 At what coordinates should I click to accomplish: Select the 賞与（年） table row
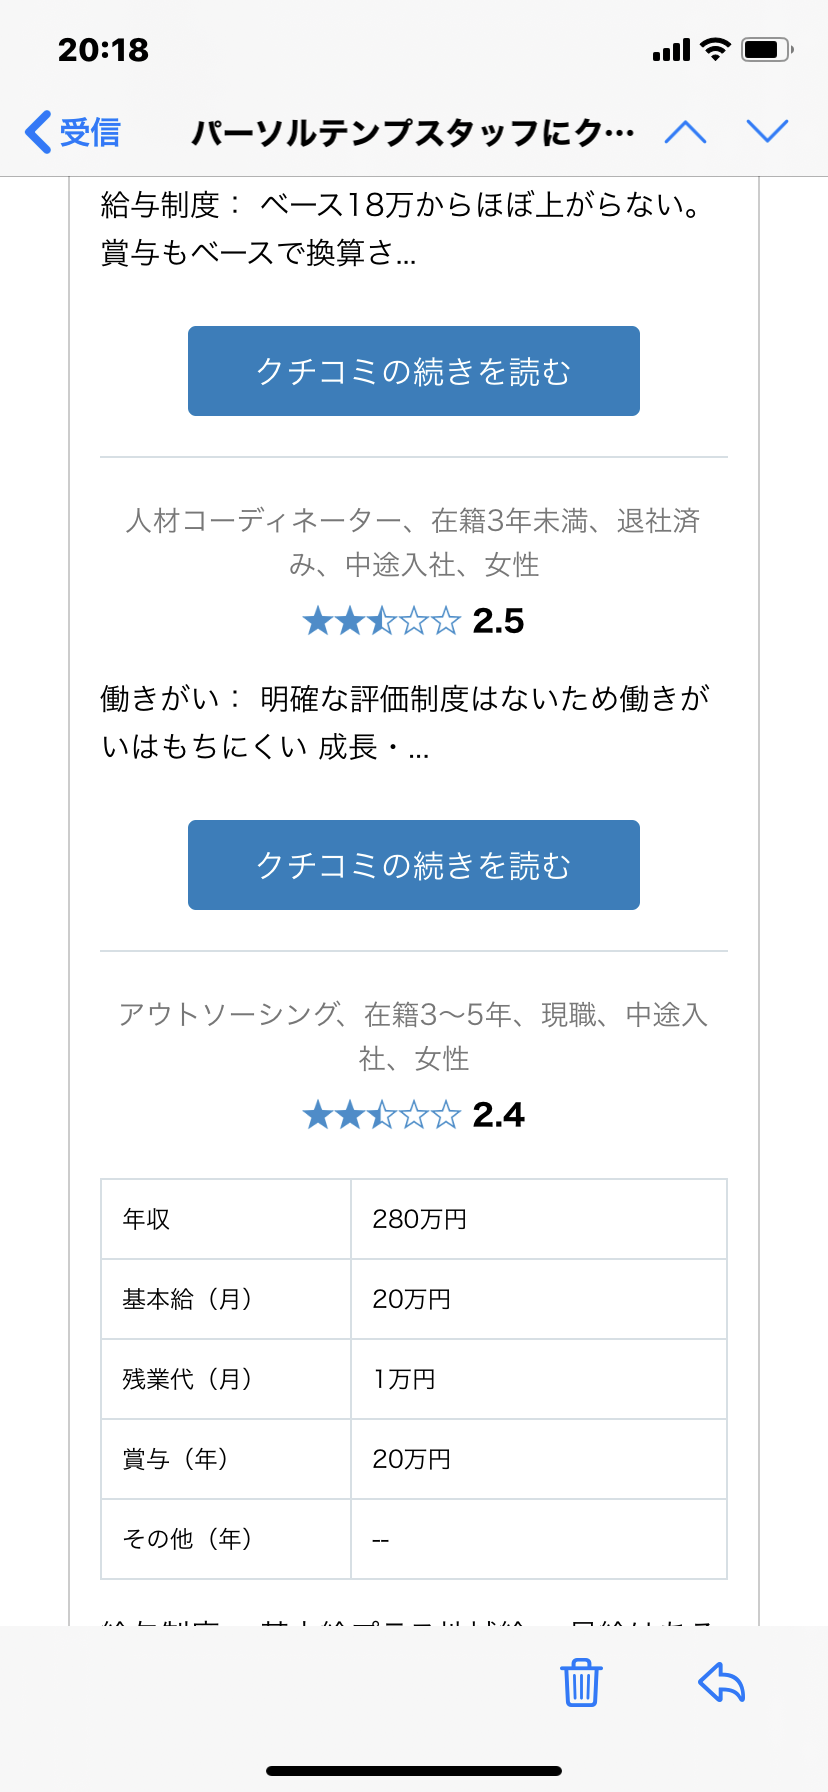coord(414,1459)
